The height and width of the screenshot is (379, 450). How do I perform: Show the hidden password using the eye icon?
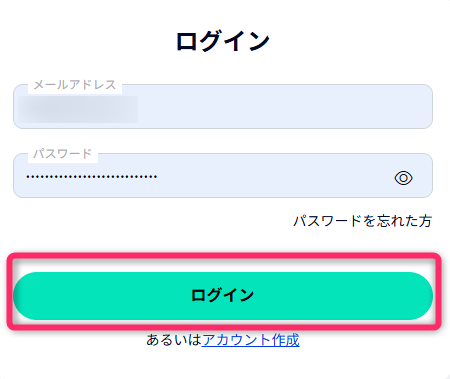[403, 178]
